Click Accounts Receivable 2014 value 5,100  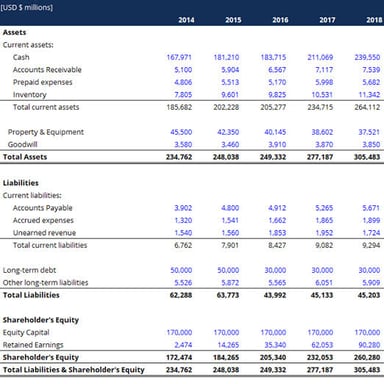(x=183, y=70)
